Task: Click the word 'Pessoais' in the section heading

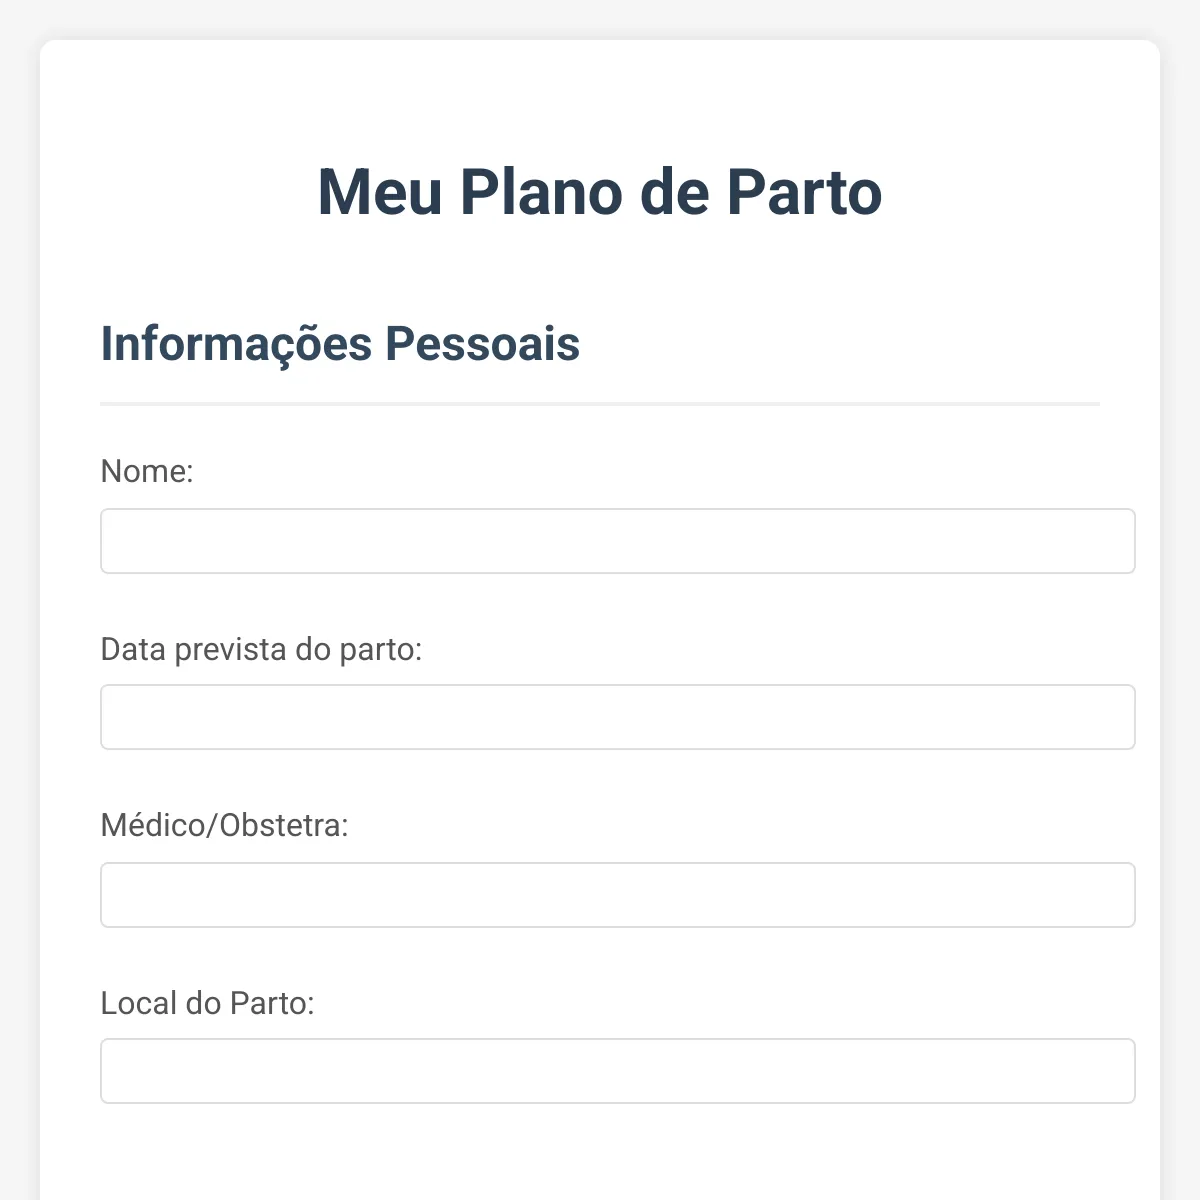Action: 482,344
